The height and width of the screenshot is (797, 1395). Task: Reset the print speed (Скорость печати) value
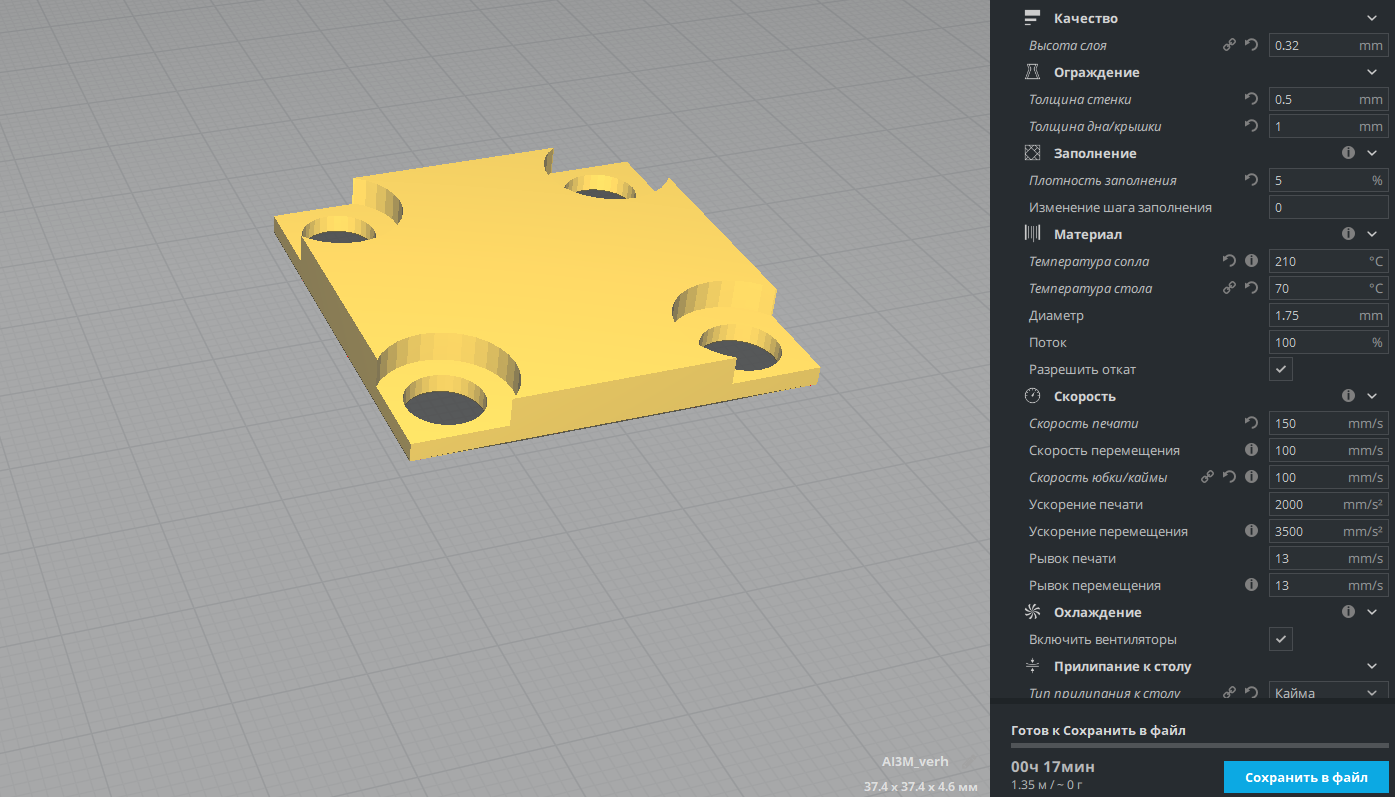[x=1251, y=423]
